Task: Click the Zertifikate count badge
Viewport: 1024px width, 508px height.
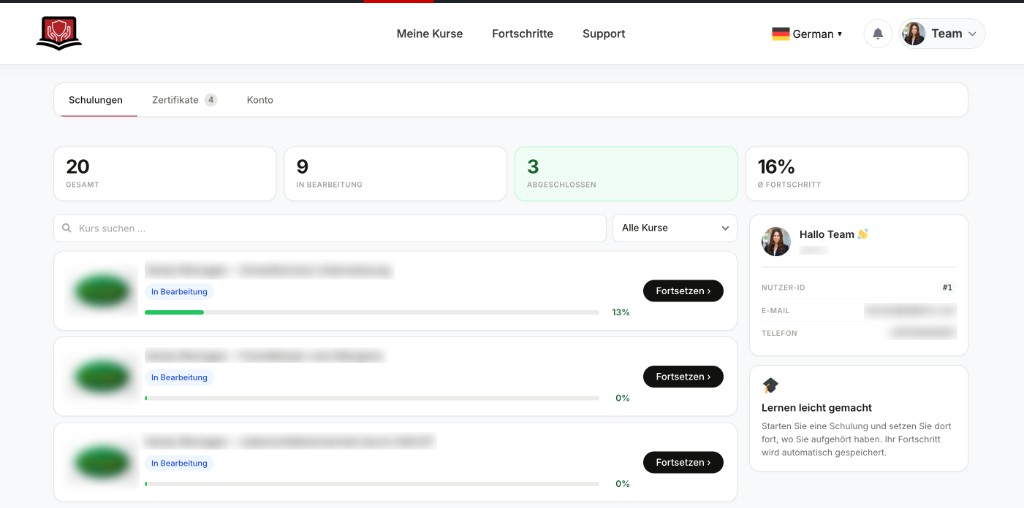Action: tap(210, 100)
